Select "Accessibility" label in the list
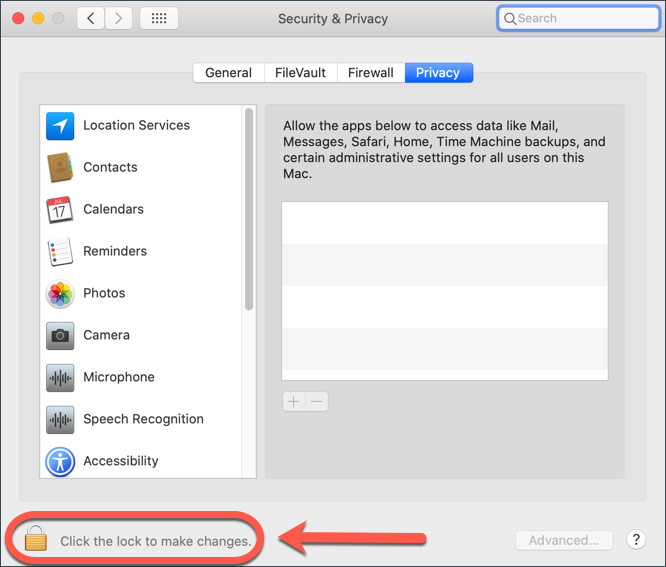This screenshot has width=666, height=567. pyautogui.click(x=121, y=461)
